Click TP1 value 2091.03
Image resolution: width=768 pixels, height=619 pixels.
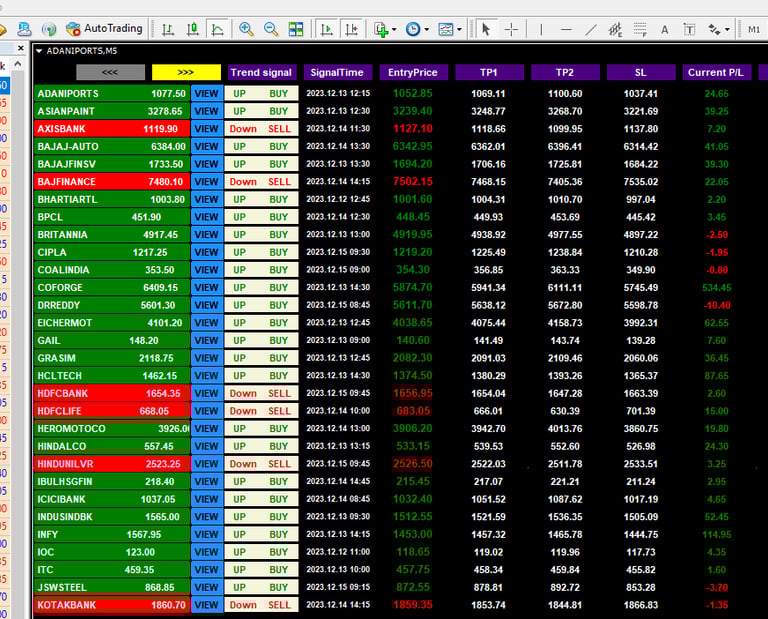pyautogui.click(x=488, y=358)
